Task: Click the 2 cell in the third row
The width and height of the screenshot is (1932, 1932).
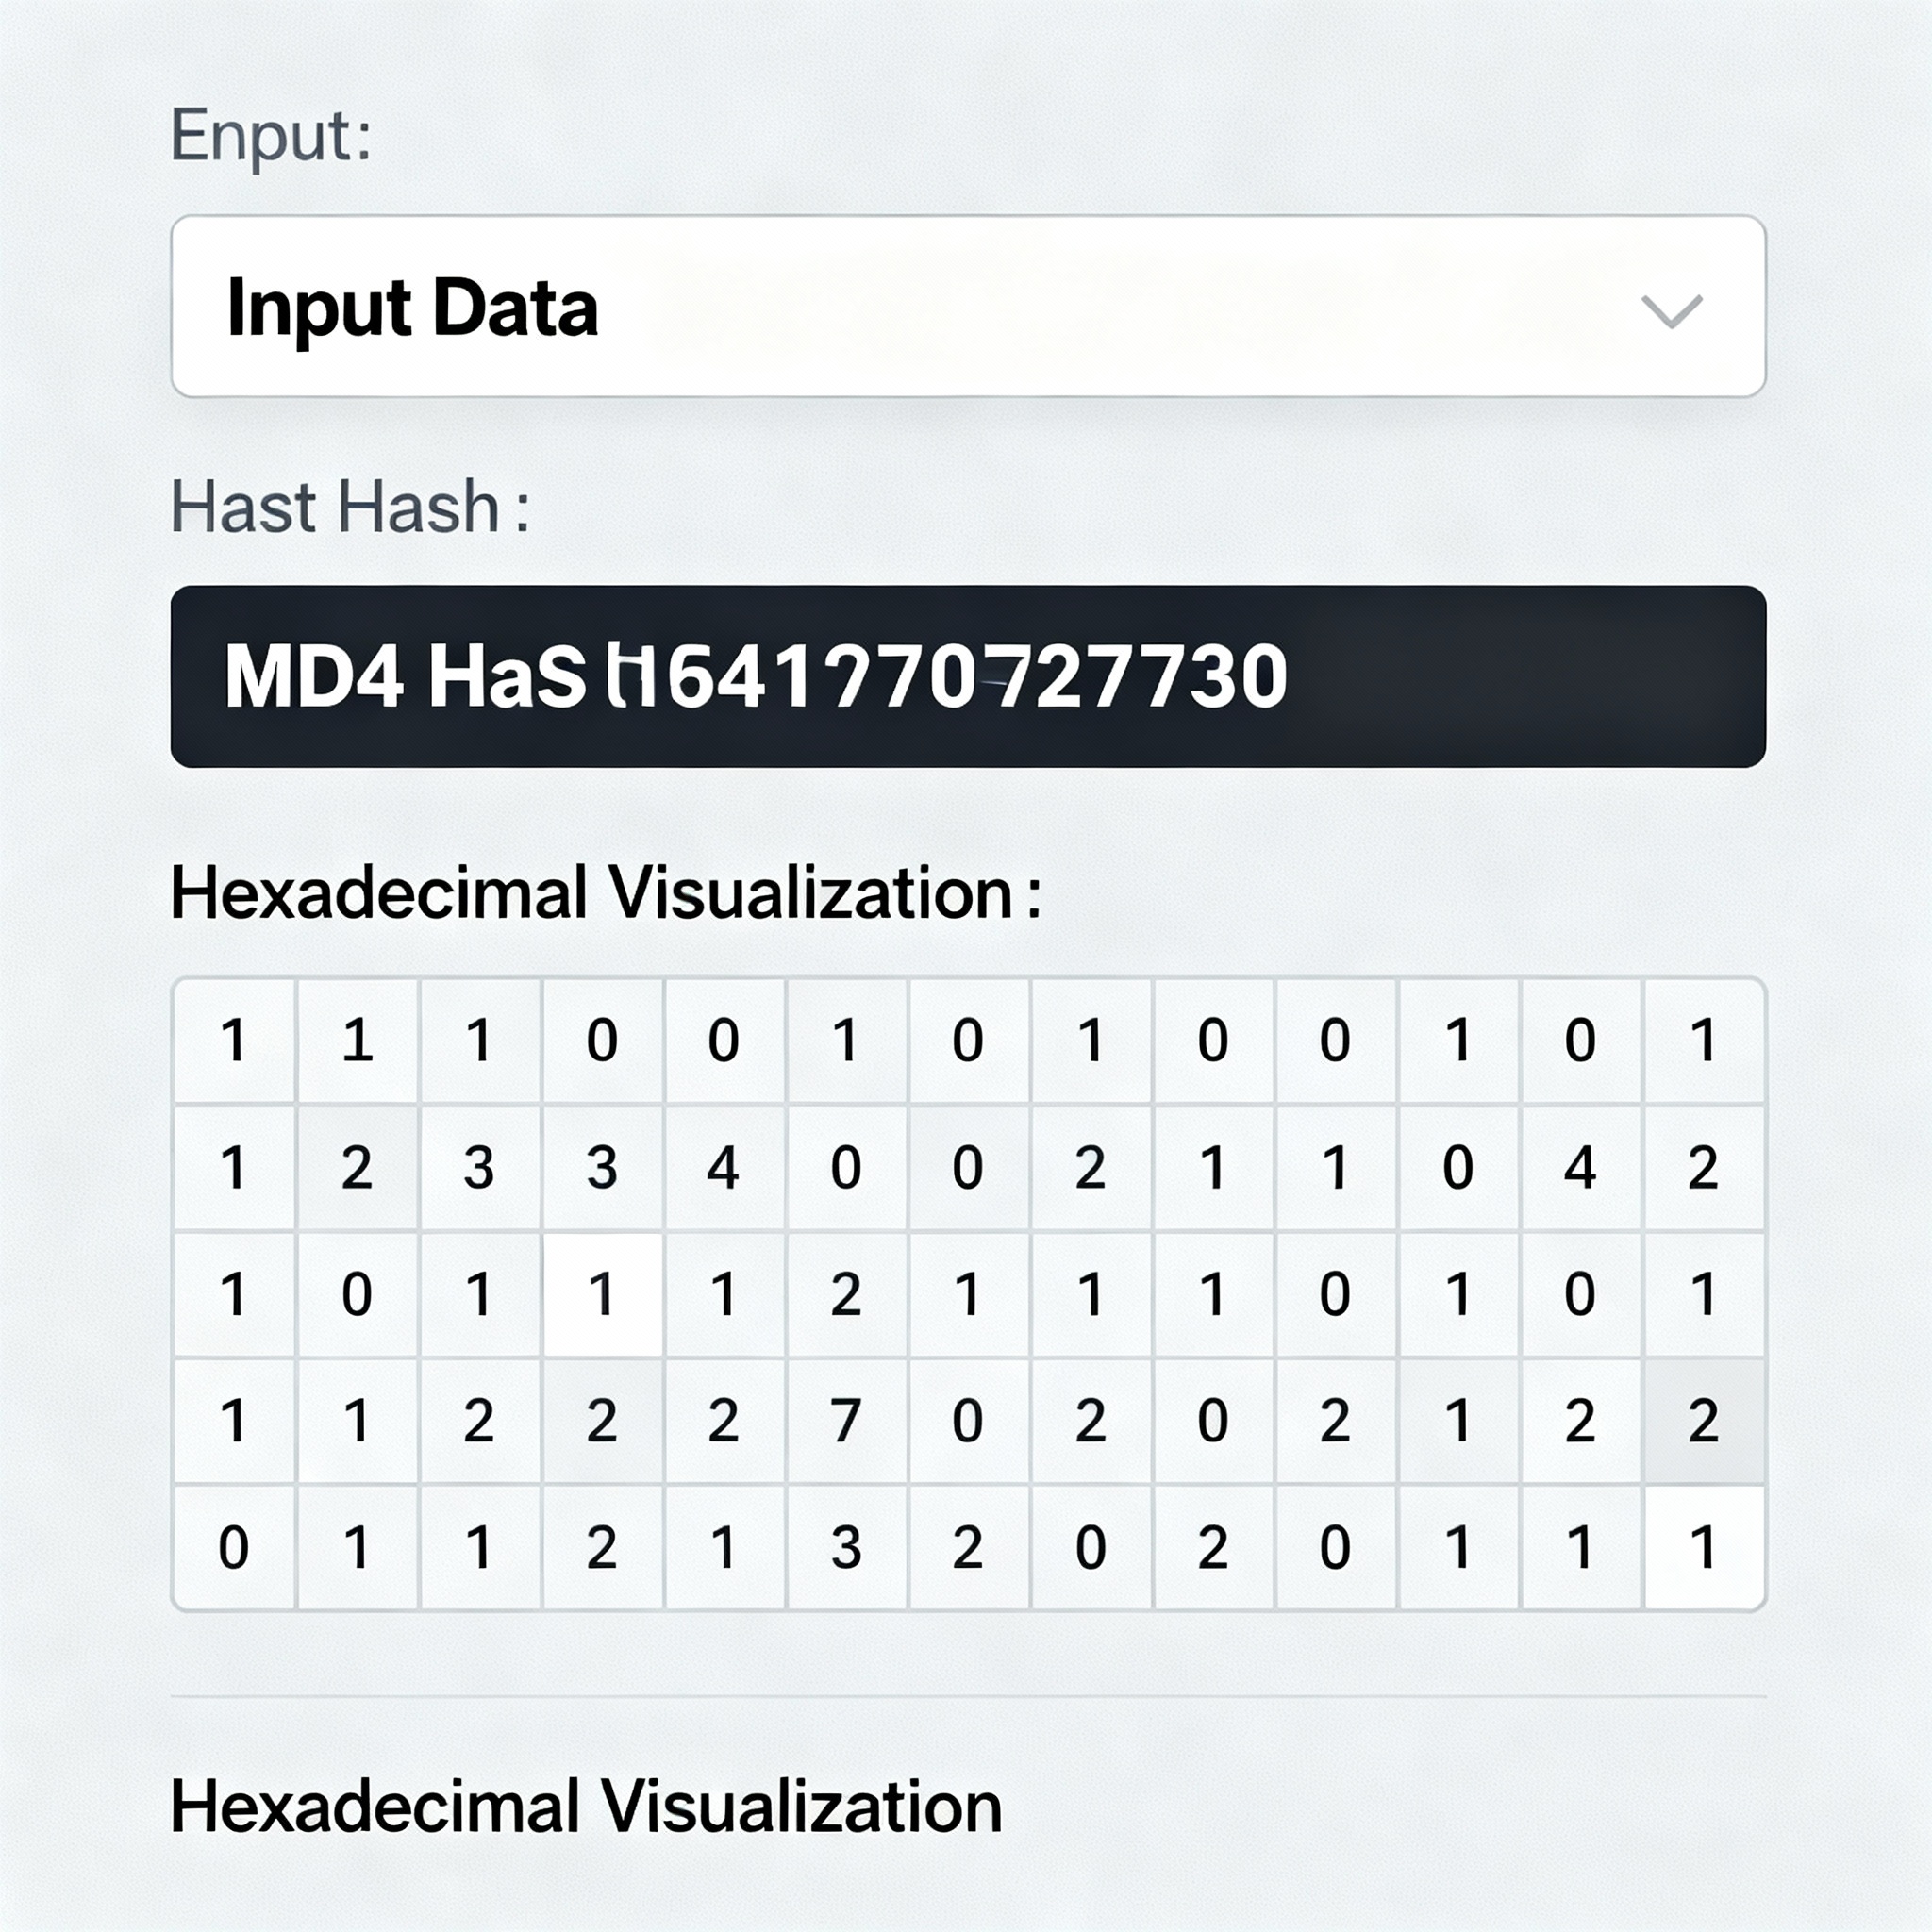Action: pos(846,1294)
